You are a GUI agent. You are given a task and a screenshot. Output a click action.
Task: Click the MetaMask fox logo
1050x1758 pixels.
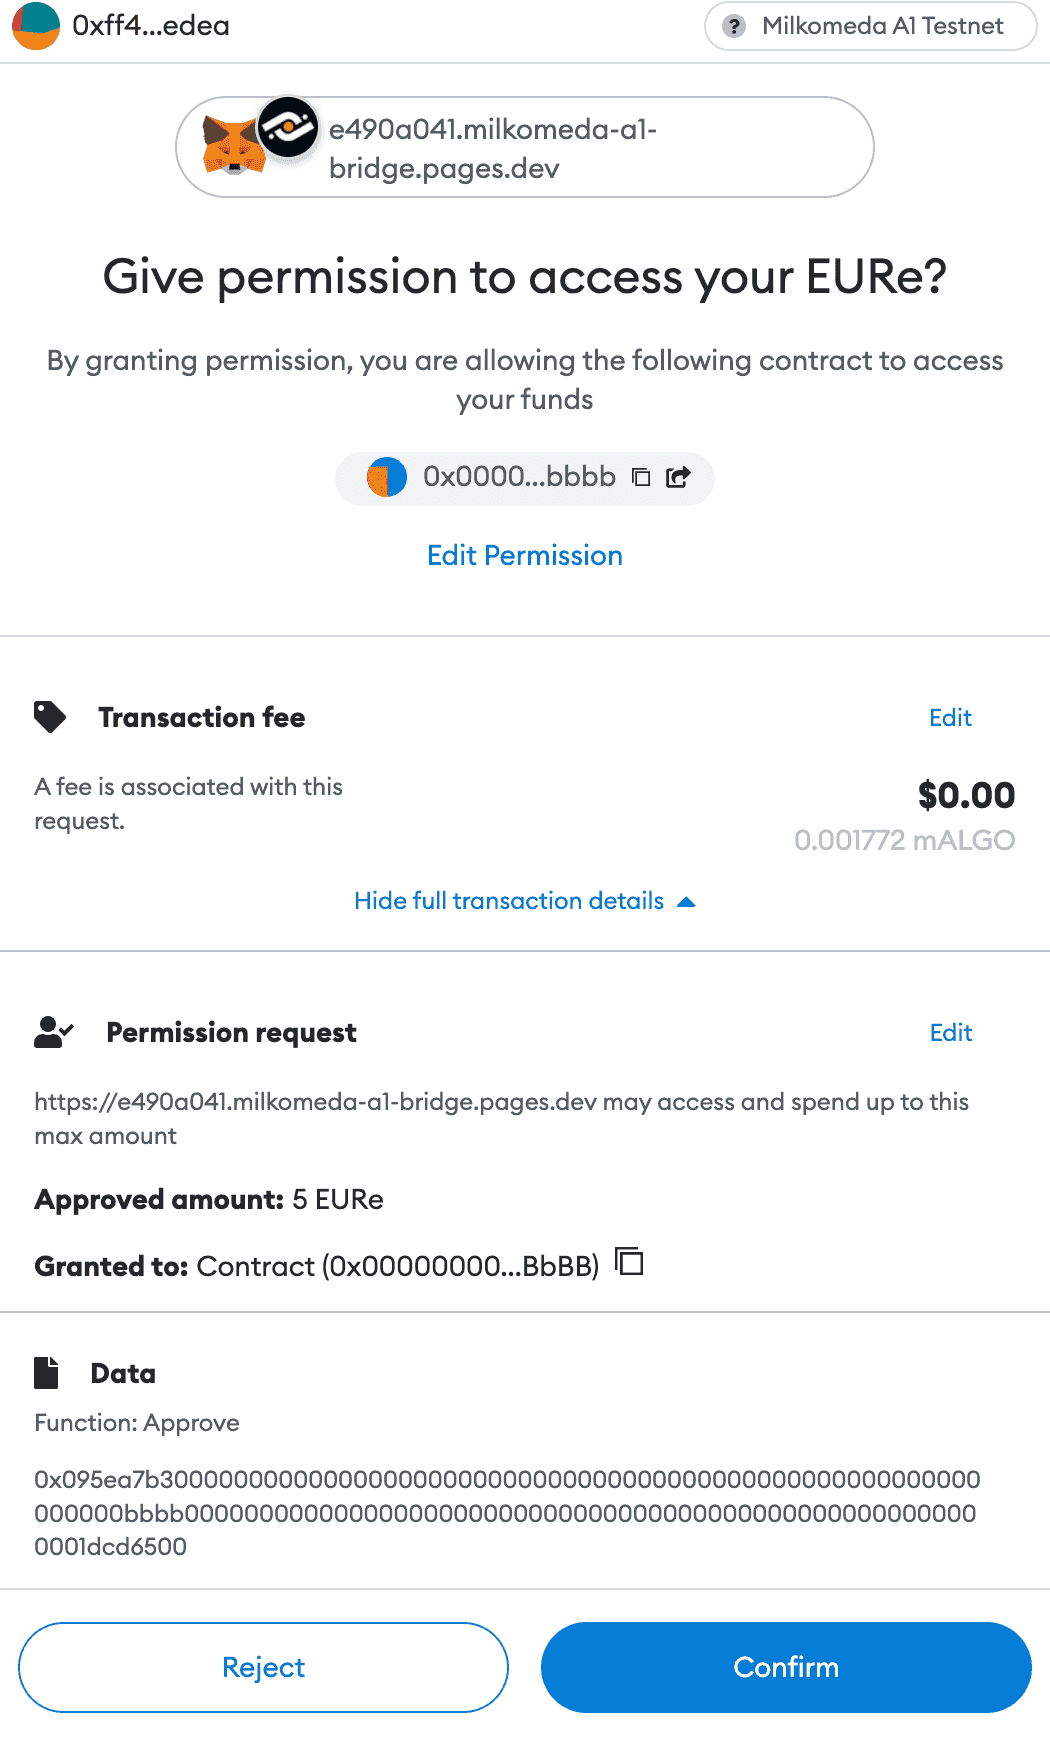point(234,146)
